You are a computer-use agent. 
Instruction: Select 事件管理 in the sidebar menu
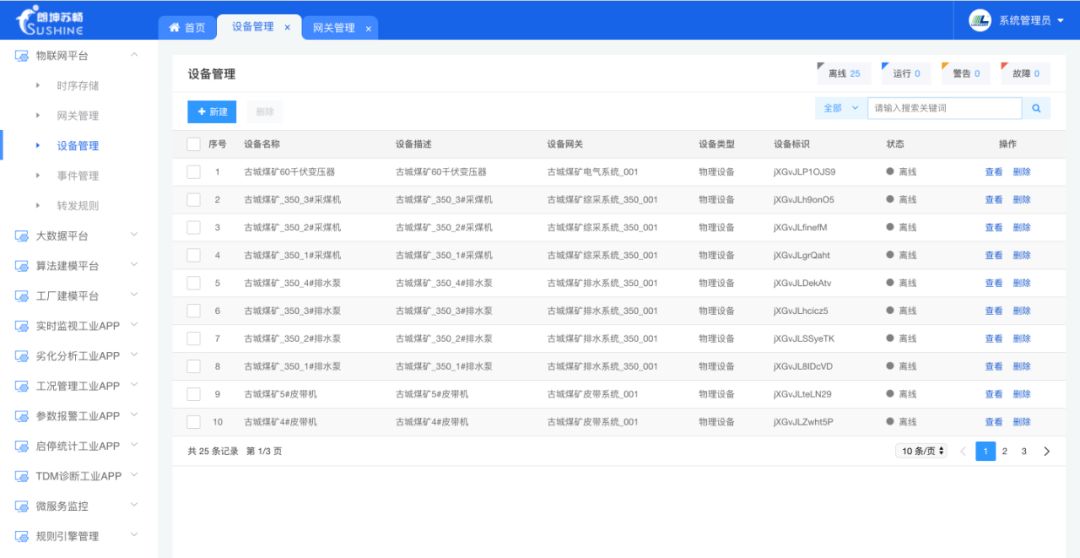click(x=78, y=176)
